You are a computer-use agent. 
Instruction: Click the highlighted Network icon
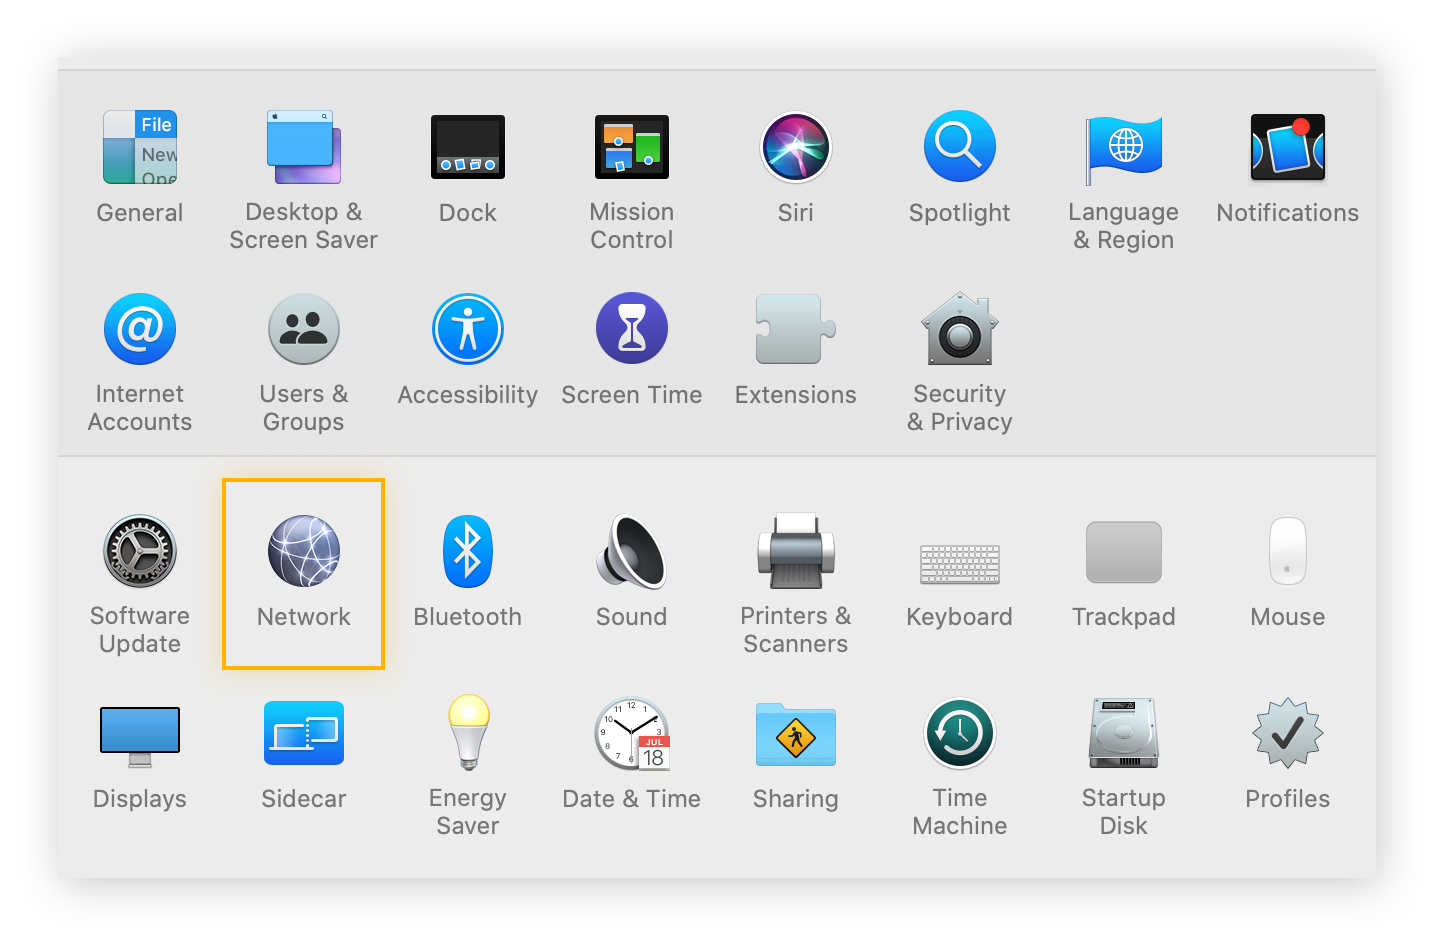[x=304, y=552]
